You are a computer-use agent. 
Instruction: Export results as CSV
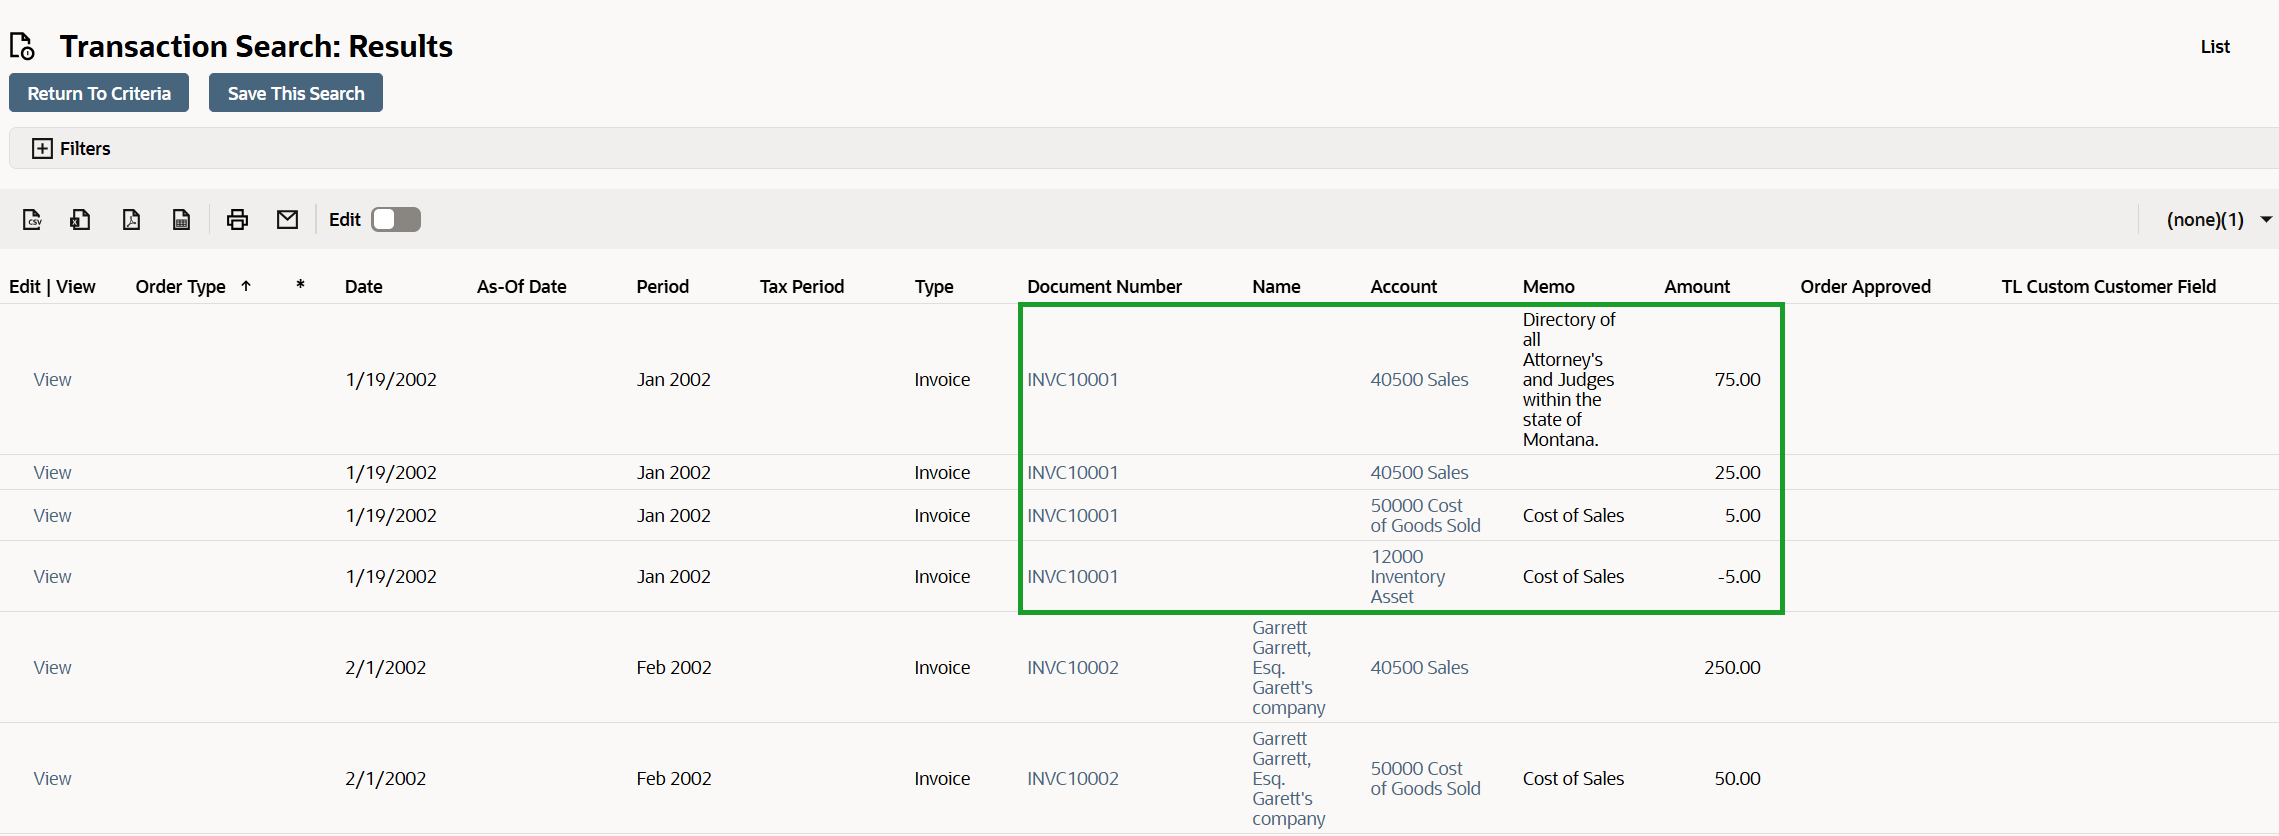tap(32, 219)
